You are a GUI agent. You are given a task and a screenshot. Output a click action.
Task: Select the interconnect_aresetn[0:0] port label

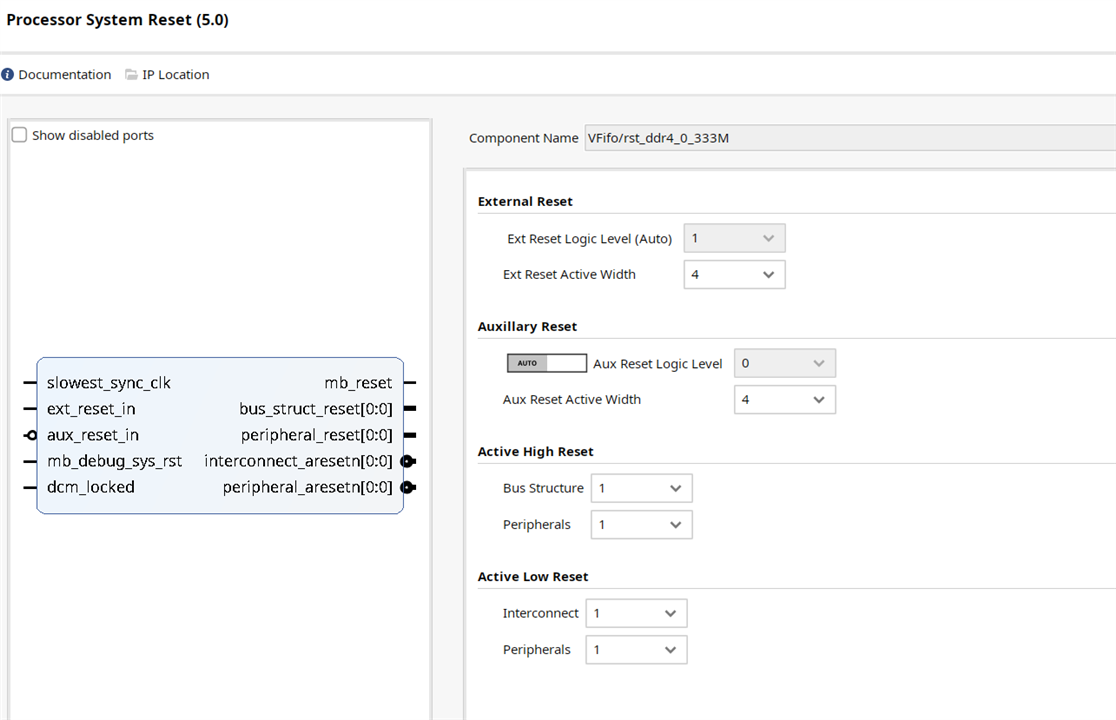[298, 461]
